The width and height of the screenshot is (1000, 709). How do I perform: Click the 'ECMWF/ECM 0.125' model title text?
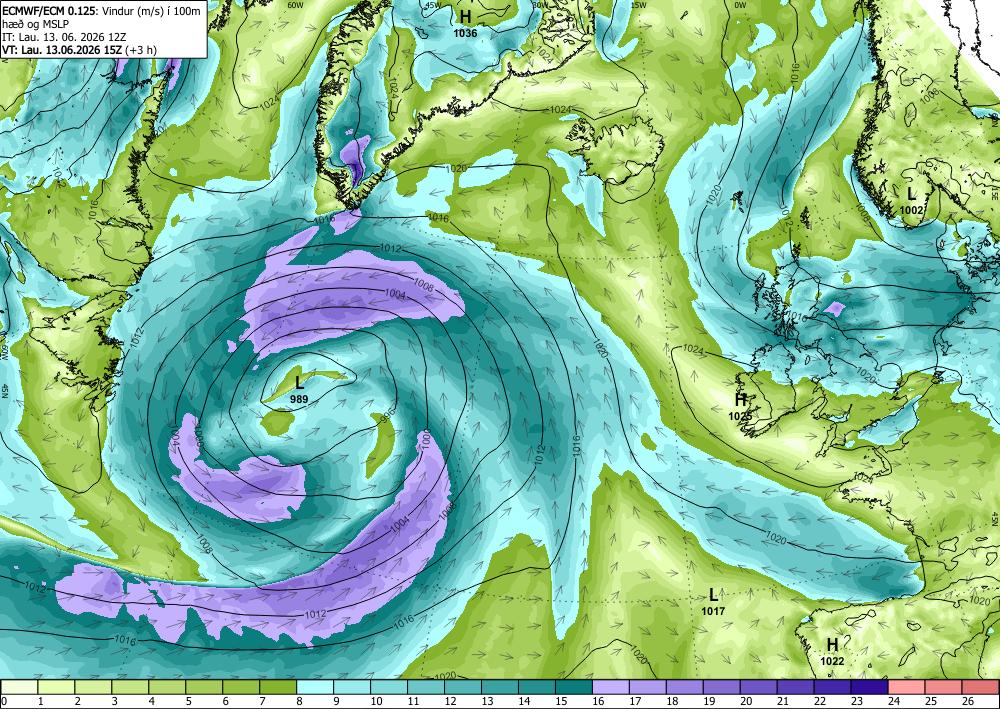click(x=50, y=11)
